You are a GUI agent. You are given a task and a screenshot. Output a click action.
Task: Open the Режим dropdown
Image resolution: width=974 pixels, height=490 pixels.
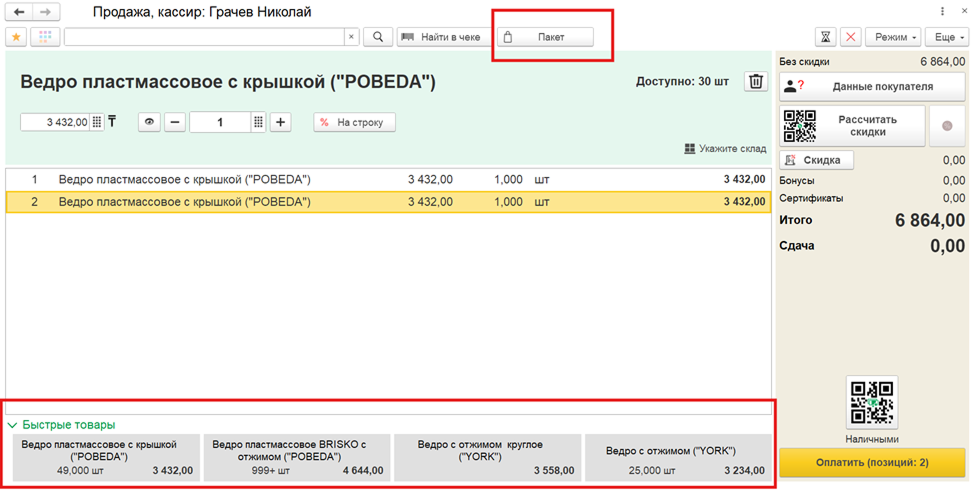[893, 37]
